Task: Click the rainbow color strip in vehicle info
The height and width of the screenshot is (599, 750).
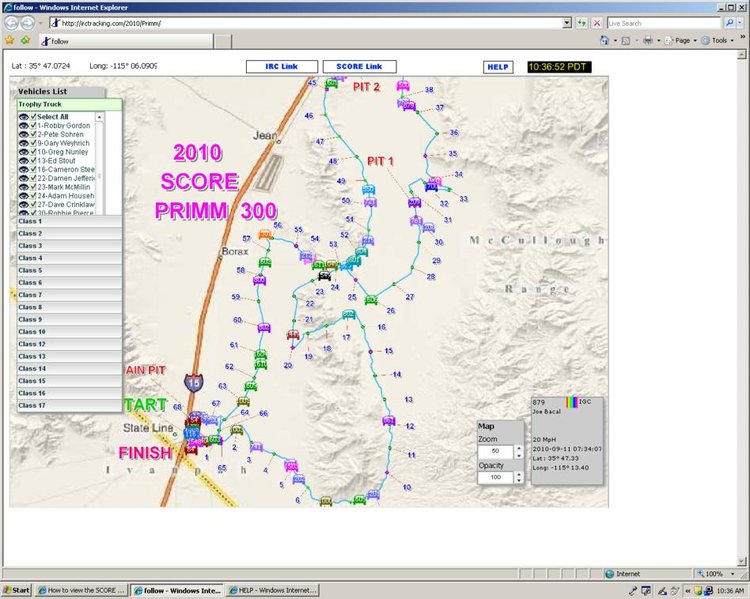Action: point(572,402)
